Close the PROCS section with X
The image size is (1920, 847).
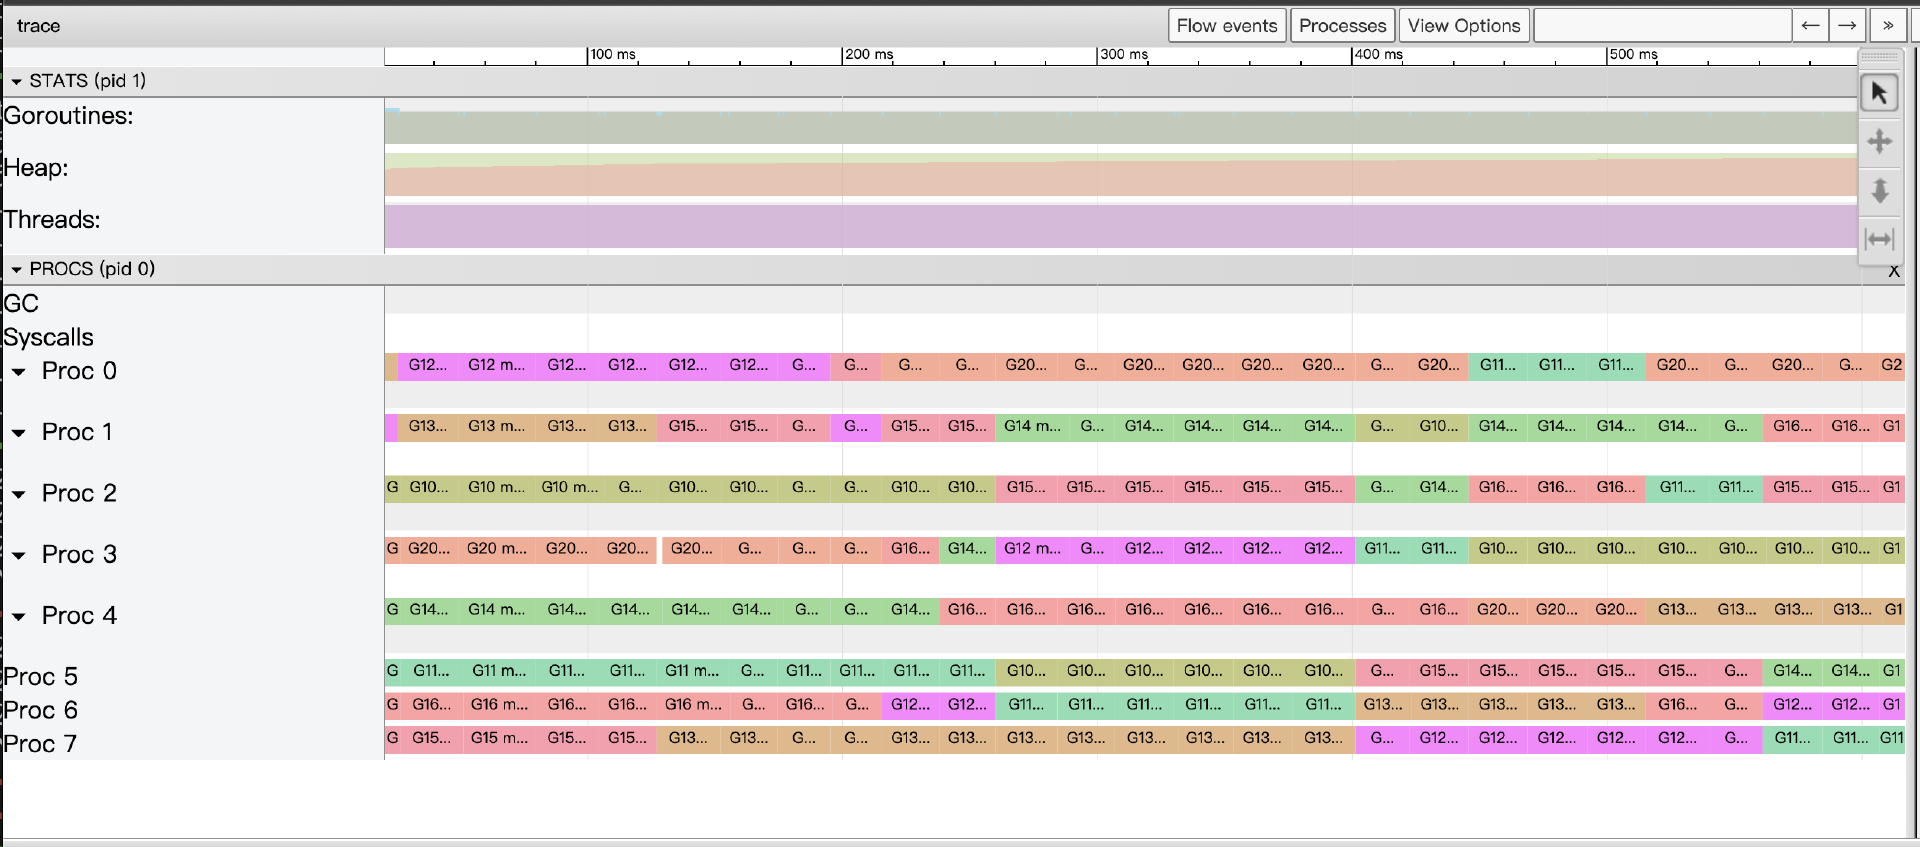tap(1893, 271)
